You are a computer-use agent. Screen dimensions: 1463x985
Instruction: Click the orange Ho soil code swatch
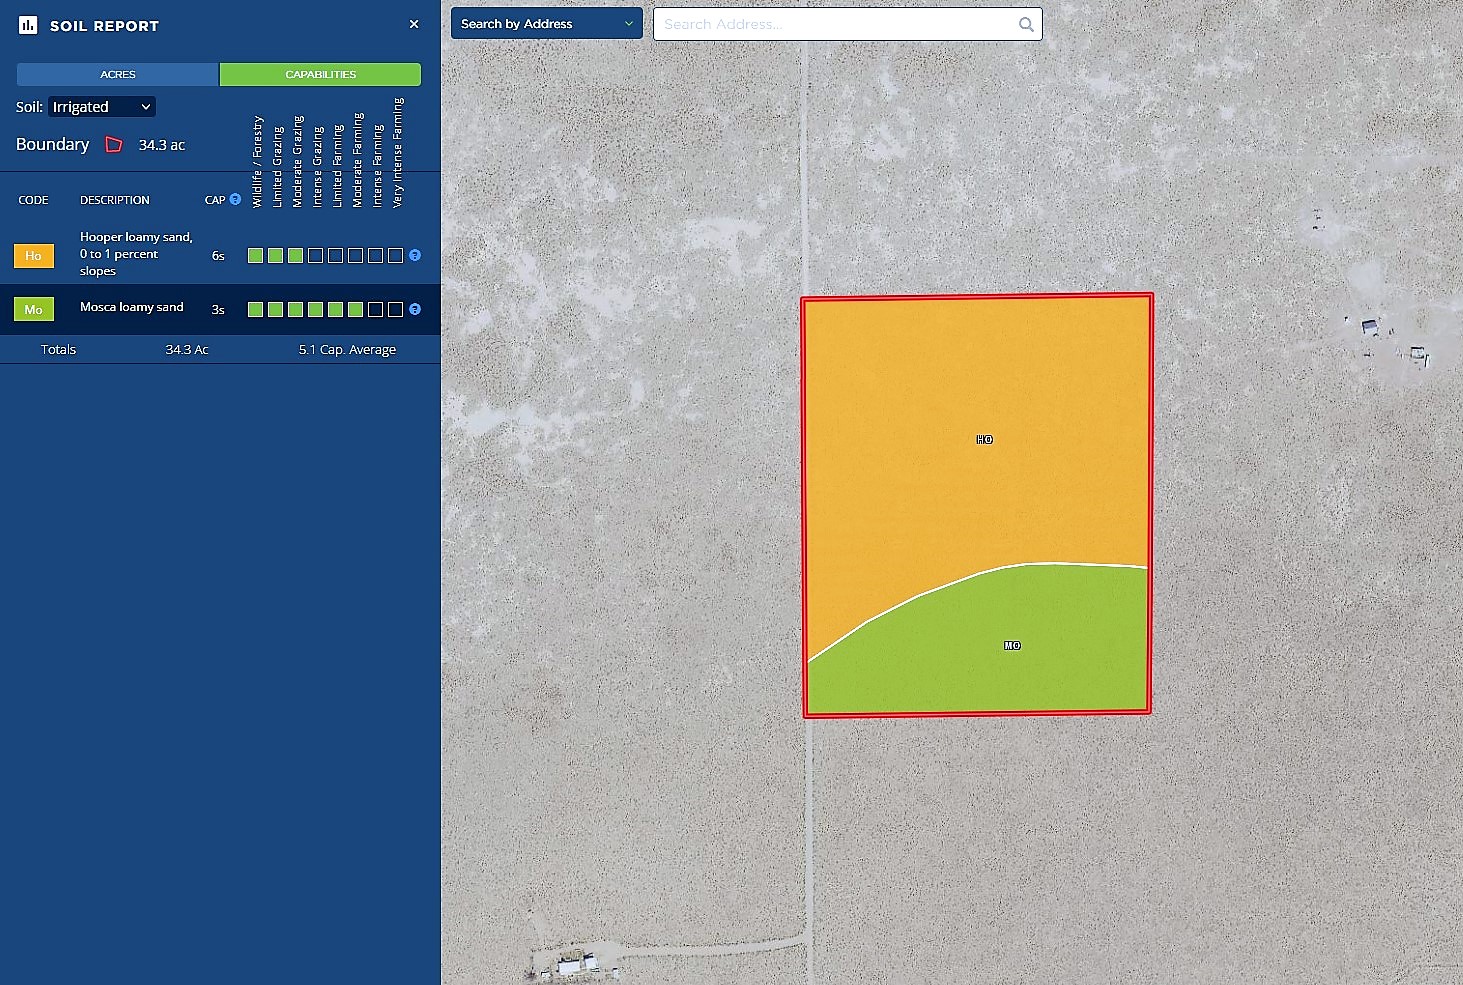(33, 256)
